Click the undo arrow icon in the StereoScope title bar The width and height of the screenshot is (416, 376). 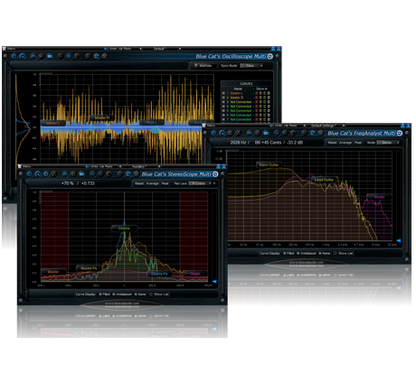[x=88, y=166]
